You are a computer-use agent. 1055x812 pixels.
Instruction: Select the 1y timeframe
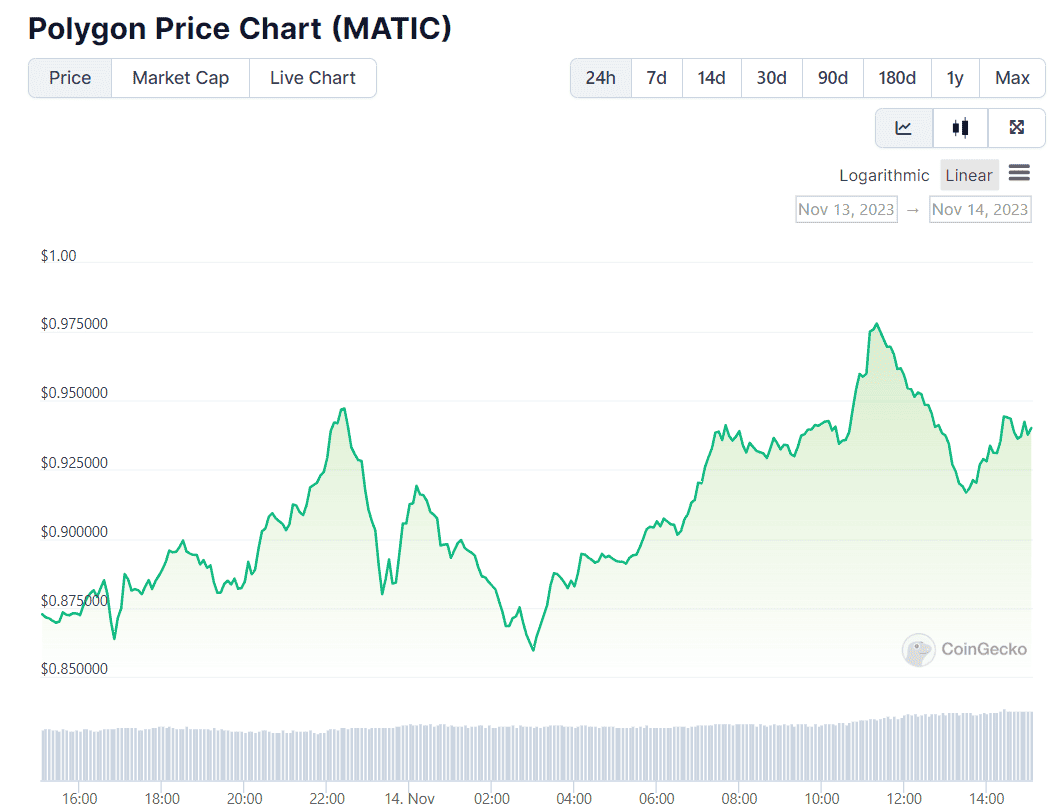954,77
